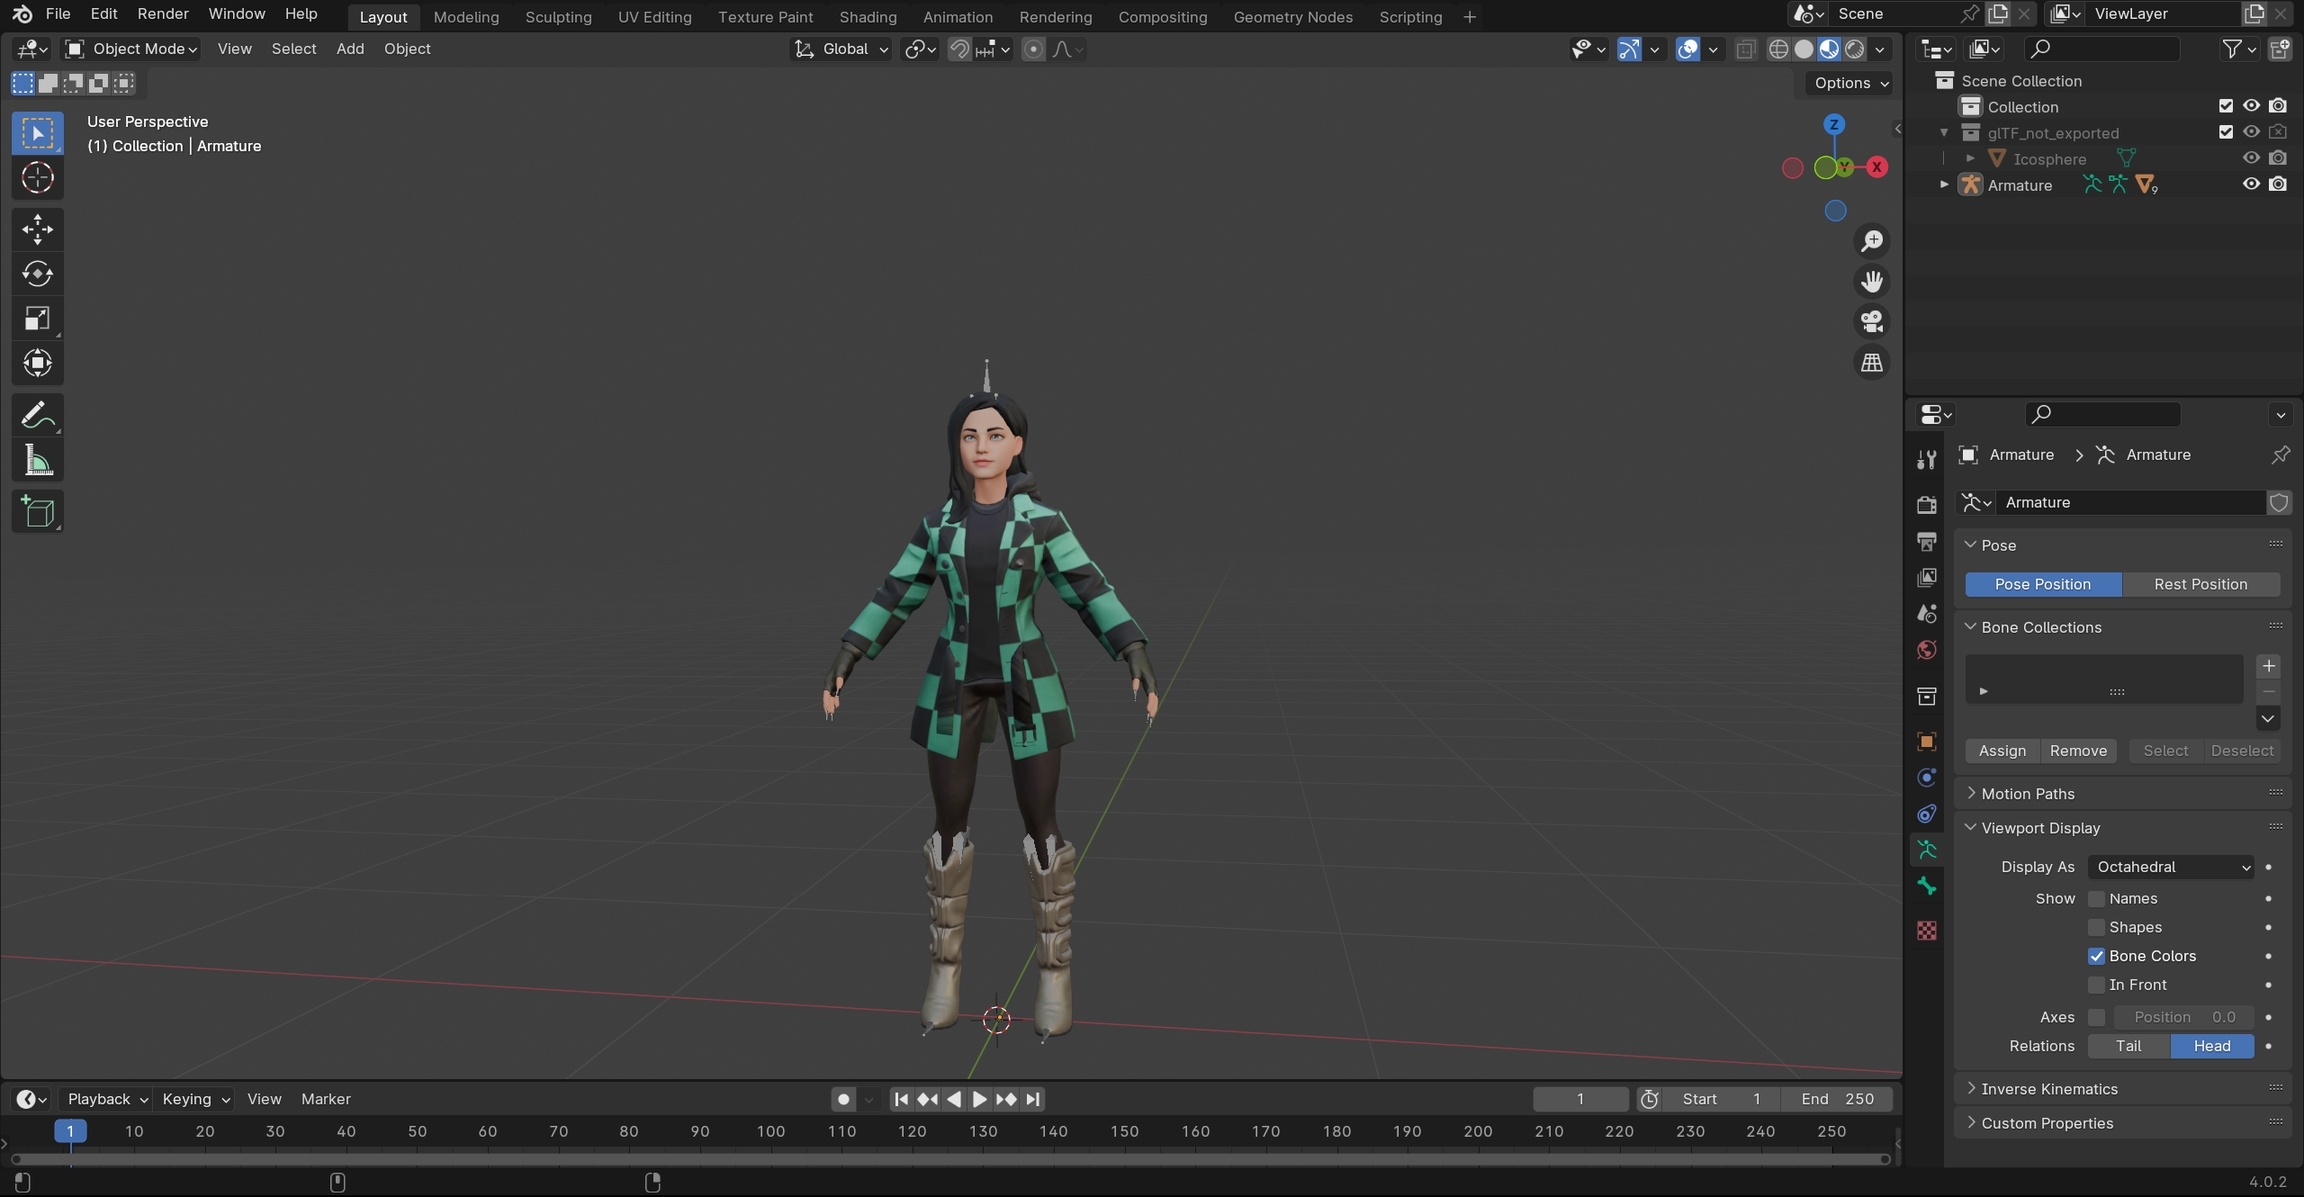Hide Armature with eye icon

2251,185
